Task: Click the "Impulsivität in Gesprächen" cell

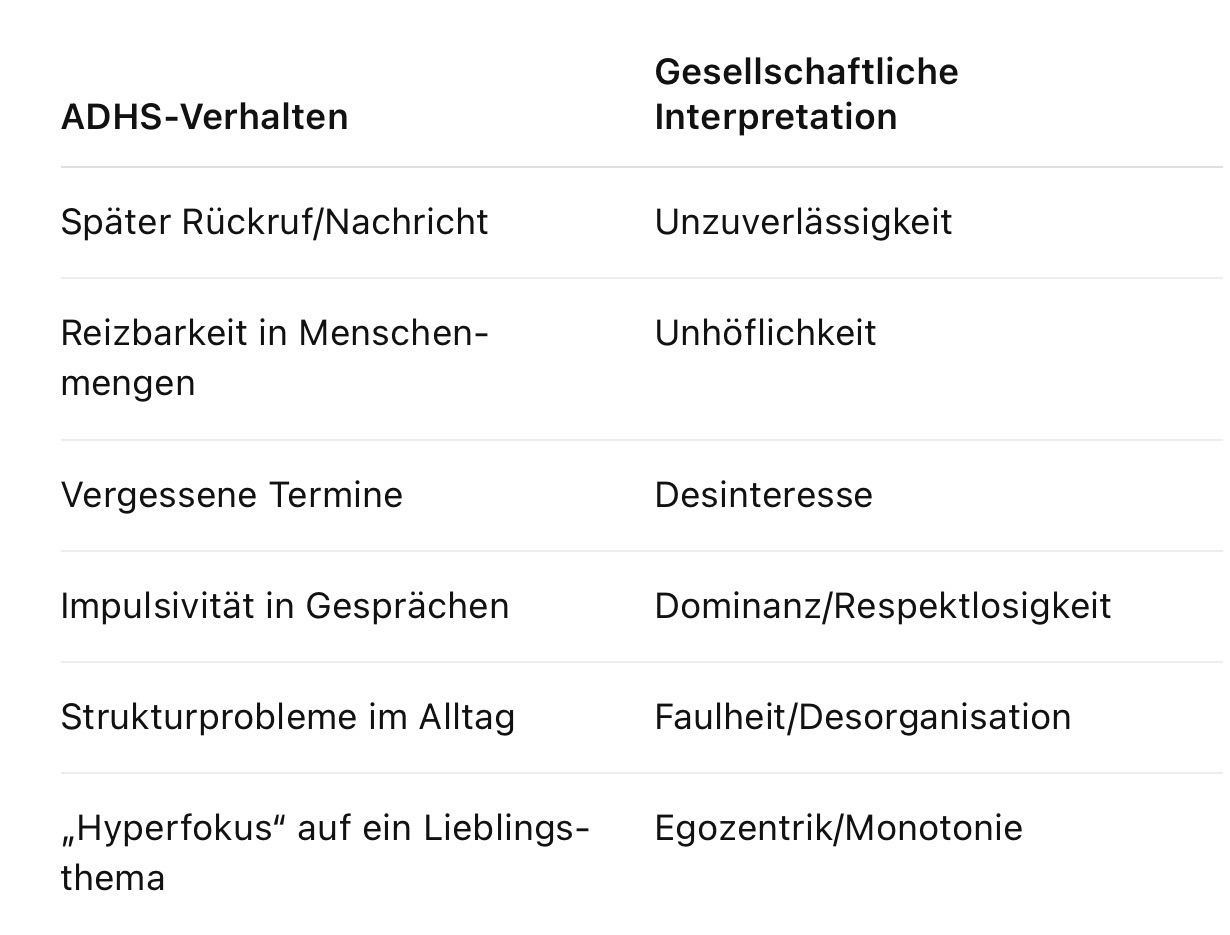Action: click(x=284, y=606)
